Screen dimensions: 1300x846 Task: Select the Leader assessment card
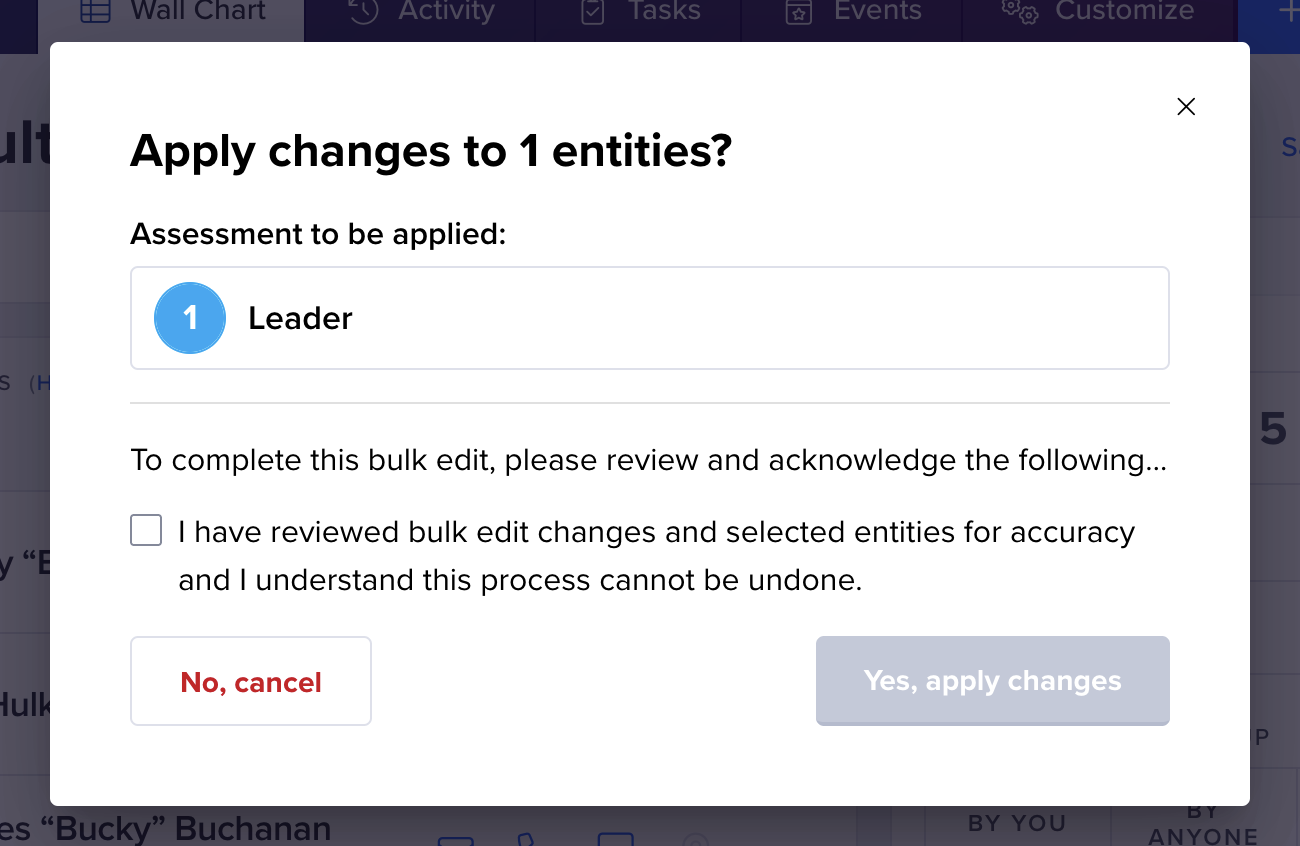(650, 318)
